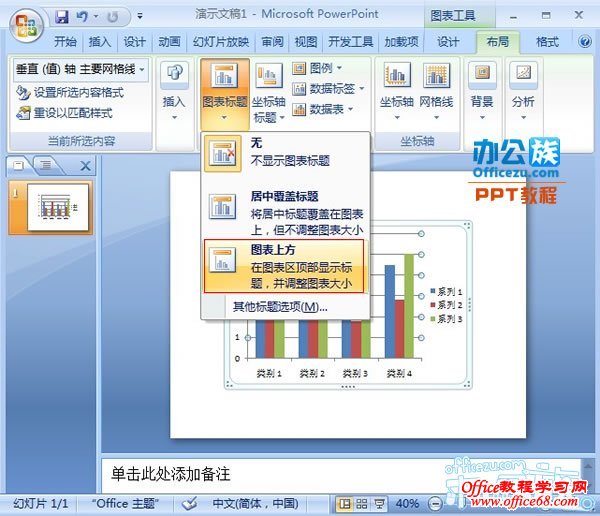Save the presentation via quick access

pos(62,16)
